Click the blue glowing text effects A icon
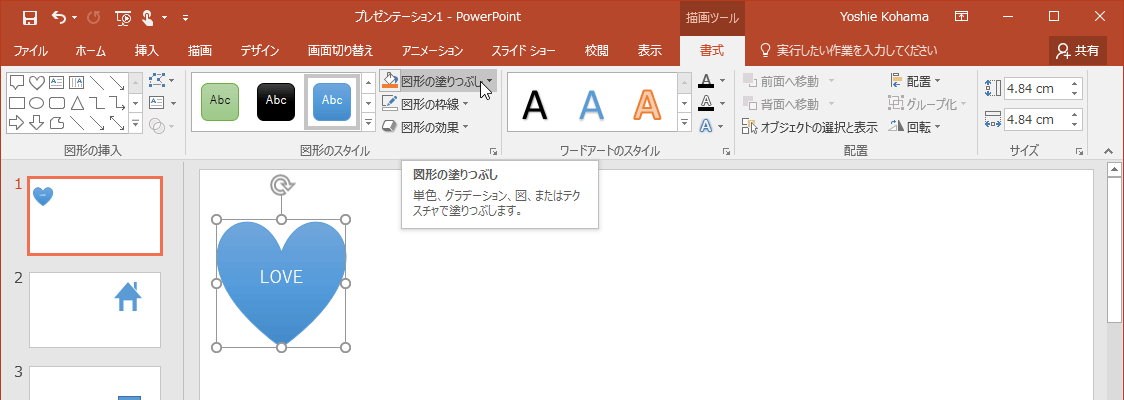The width and height of the screenshot is (1124, 400). tap(706, 126)
